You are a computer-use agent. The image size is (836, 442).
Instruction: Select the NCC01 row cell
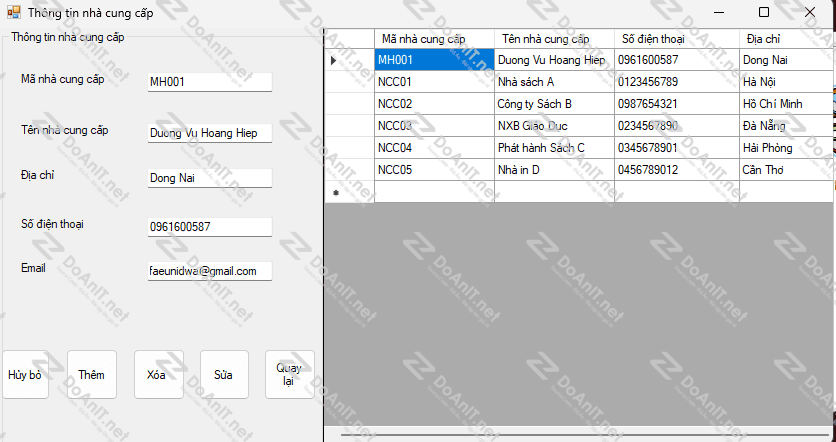point(433,82)
